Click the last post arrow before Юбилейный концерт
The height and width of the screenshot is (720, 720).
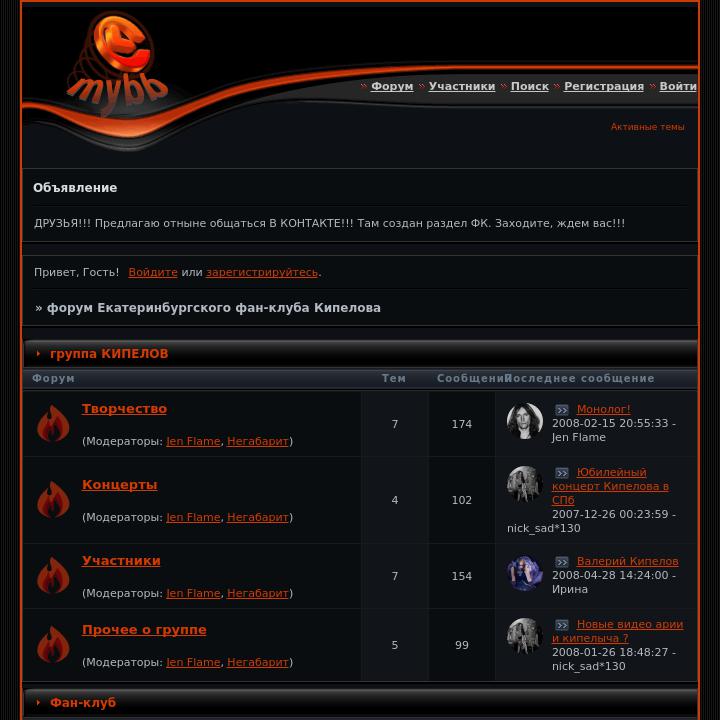[x=562, y=472]
